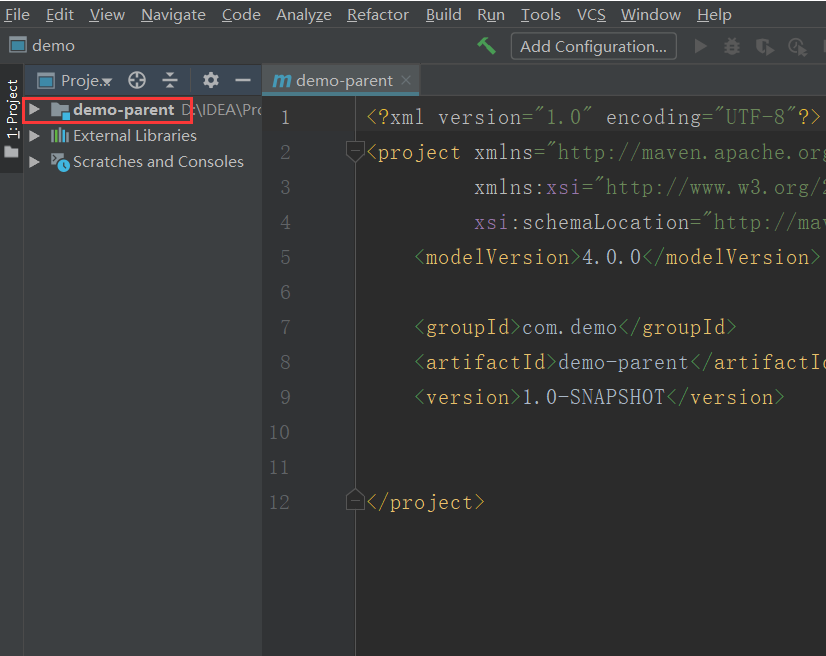Click line number 7 in the gutter

(285, 327)
